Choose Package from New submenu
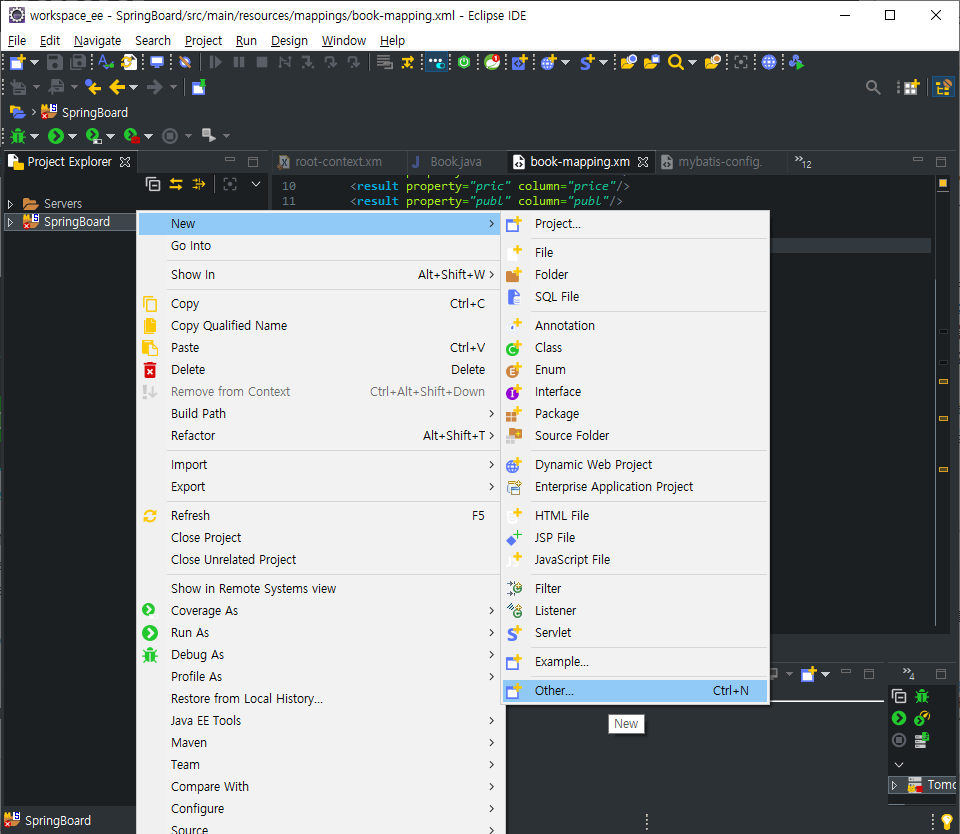960x834 pixels. [635, 414]
